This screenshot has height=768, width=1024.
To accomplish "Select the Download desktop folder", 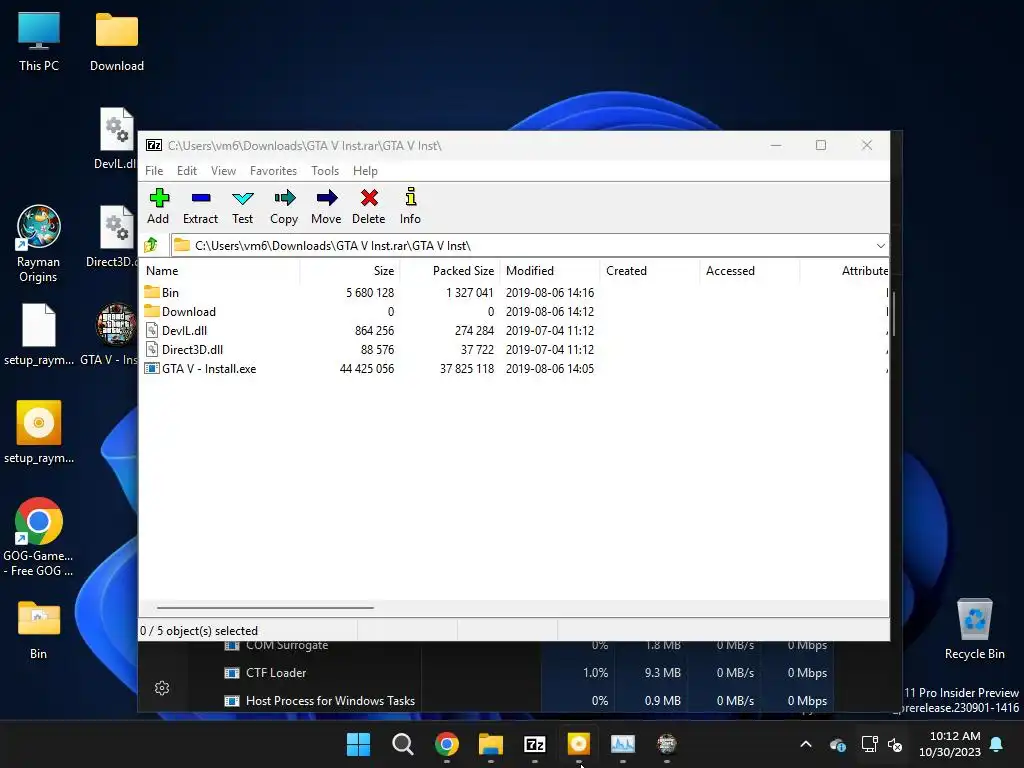I will coord(117,41).
